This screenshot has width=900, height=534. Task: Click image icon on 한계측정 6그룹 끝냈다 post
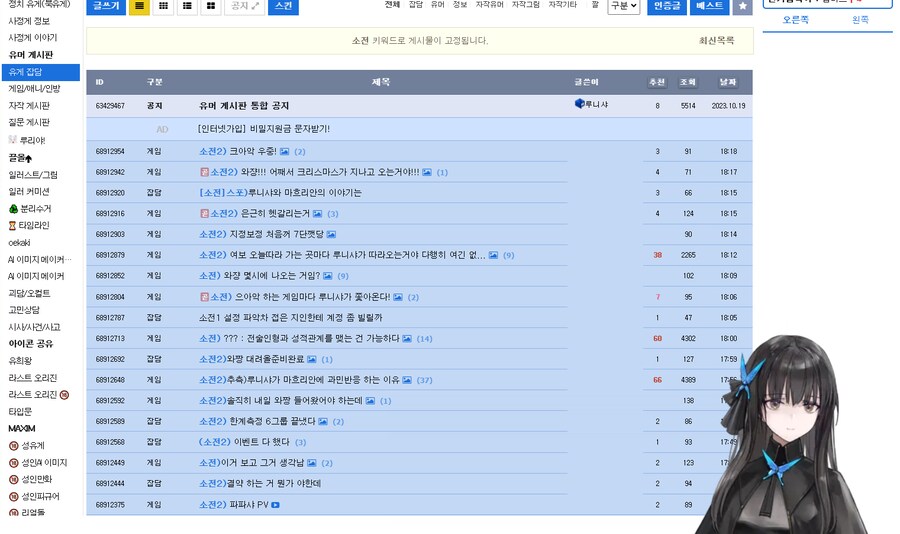323,421
